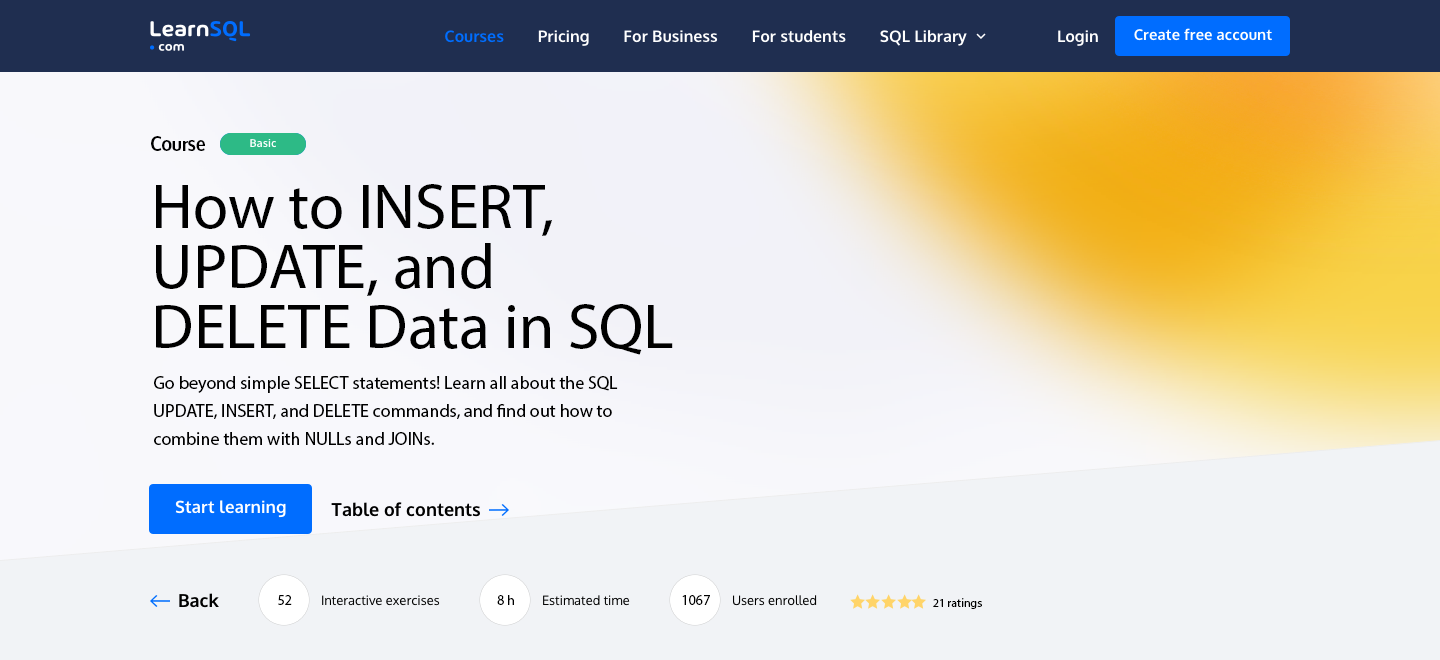The height and width of the screenshot is (660, 1440).
Task: Expand the SQL Library dropdown
Action: [x=933, y=36]
